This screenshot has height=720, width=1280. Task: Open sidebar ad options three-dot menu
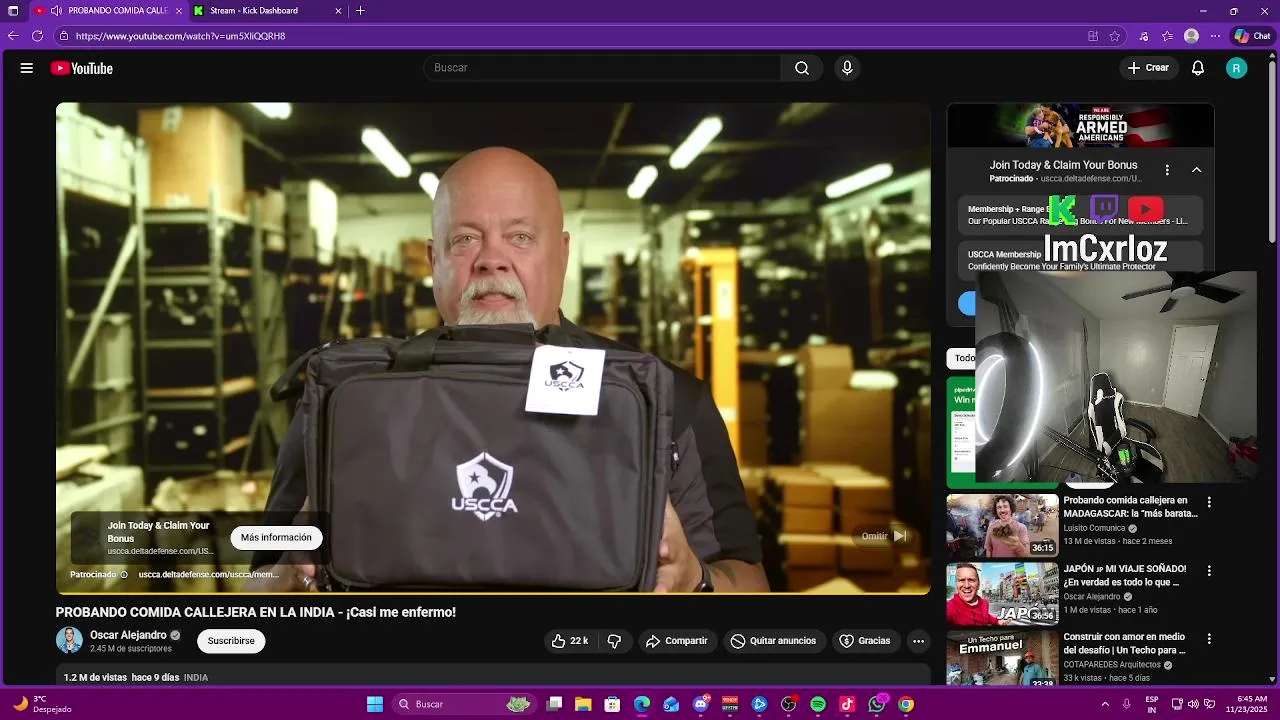tap(1167, 170)
